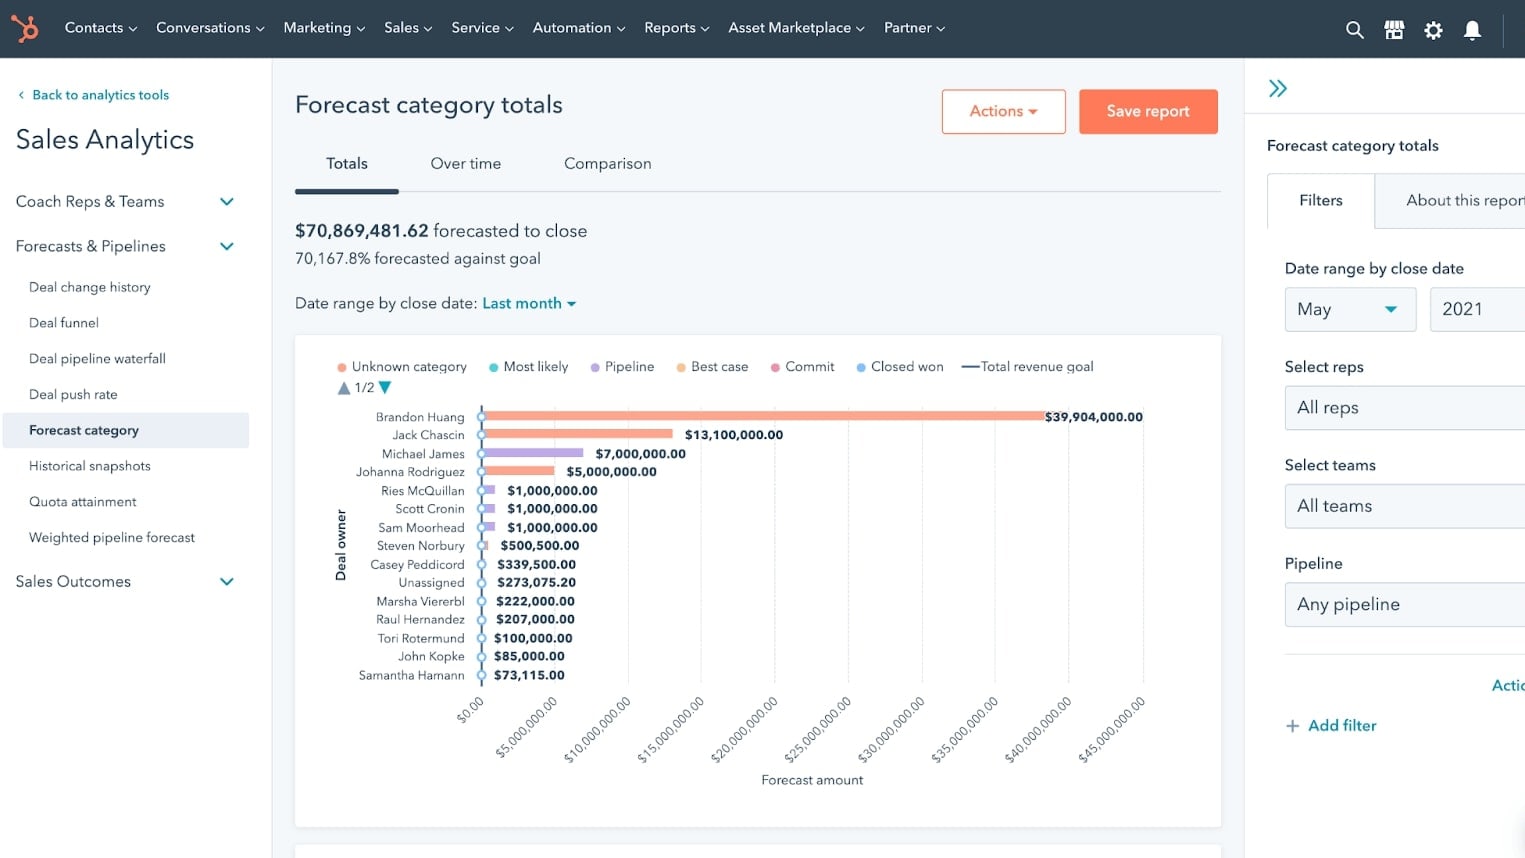The image size is (1525, 858).
Task: Open the Last month date range dropdown
Action: 529,303
